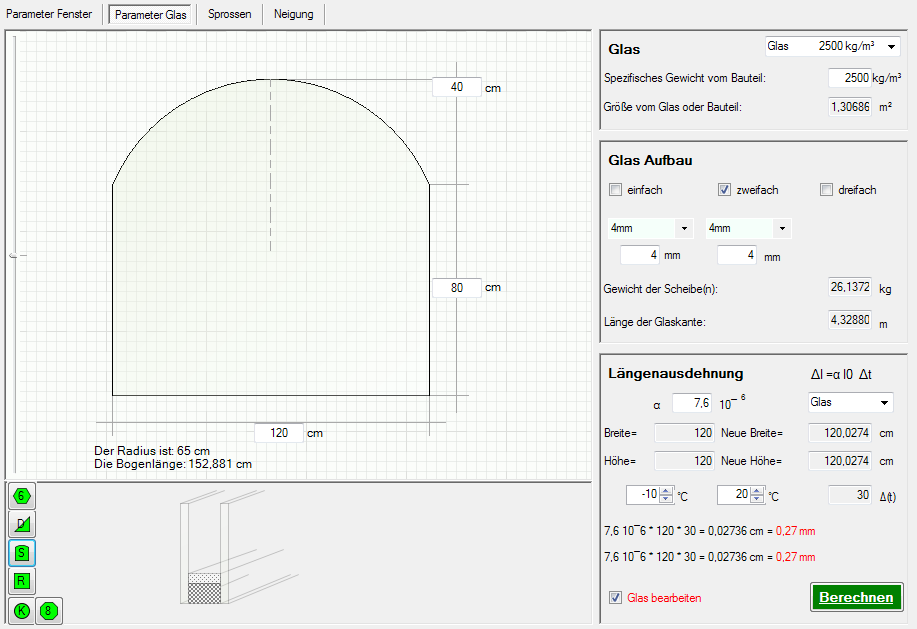Pick the arched 'S' shape button
Viewport: 917px width, 629px height.
(x=22, y=552)
